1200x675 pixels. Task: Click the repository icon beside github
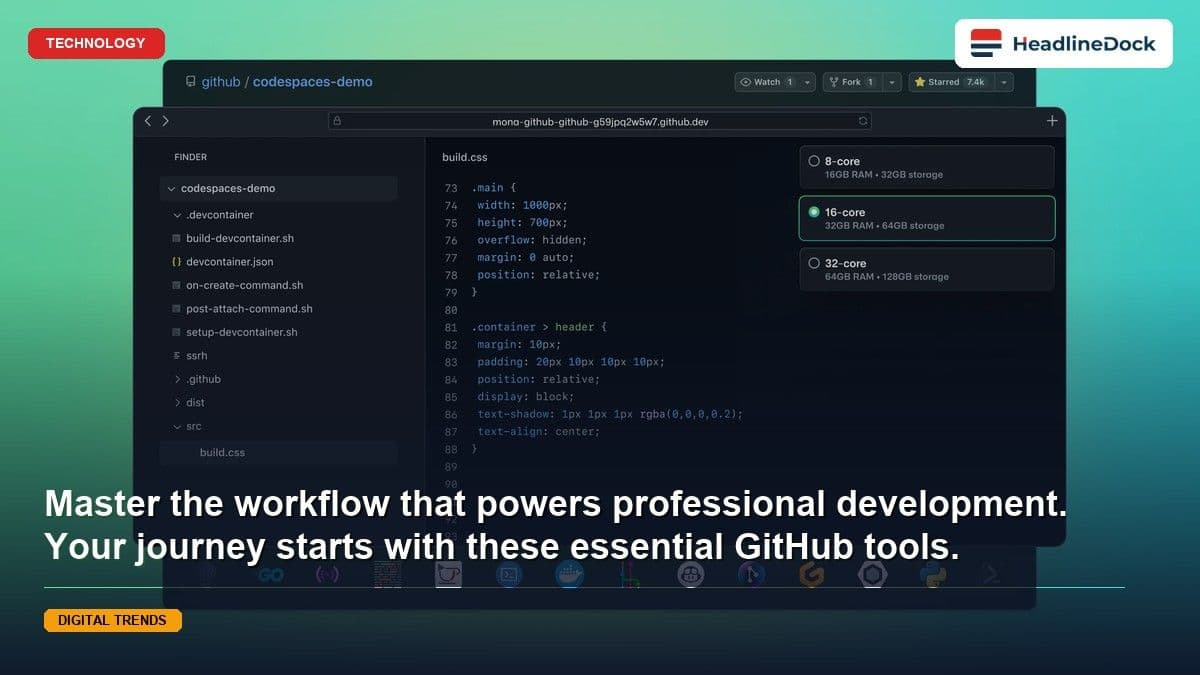coord(191,82)
